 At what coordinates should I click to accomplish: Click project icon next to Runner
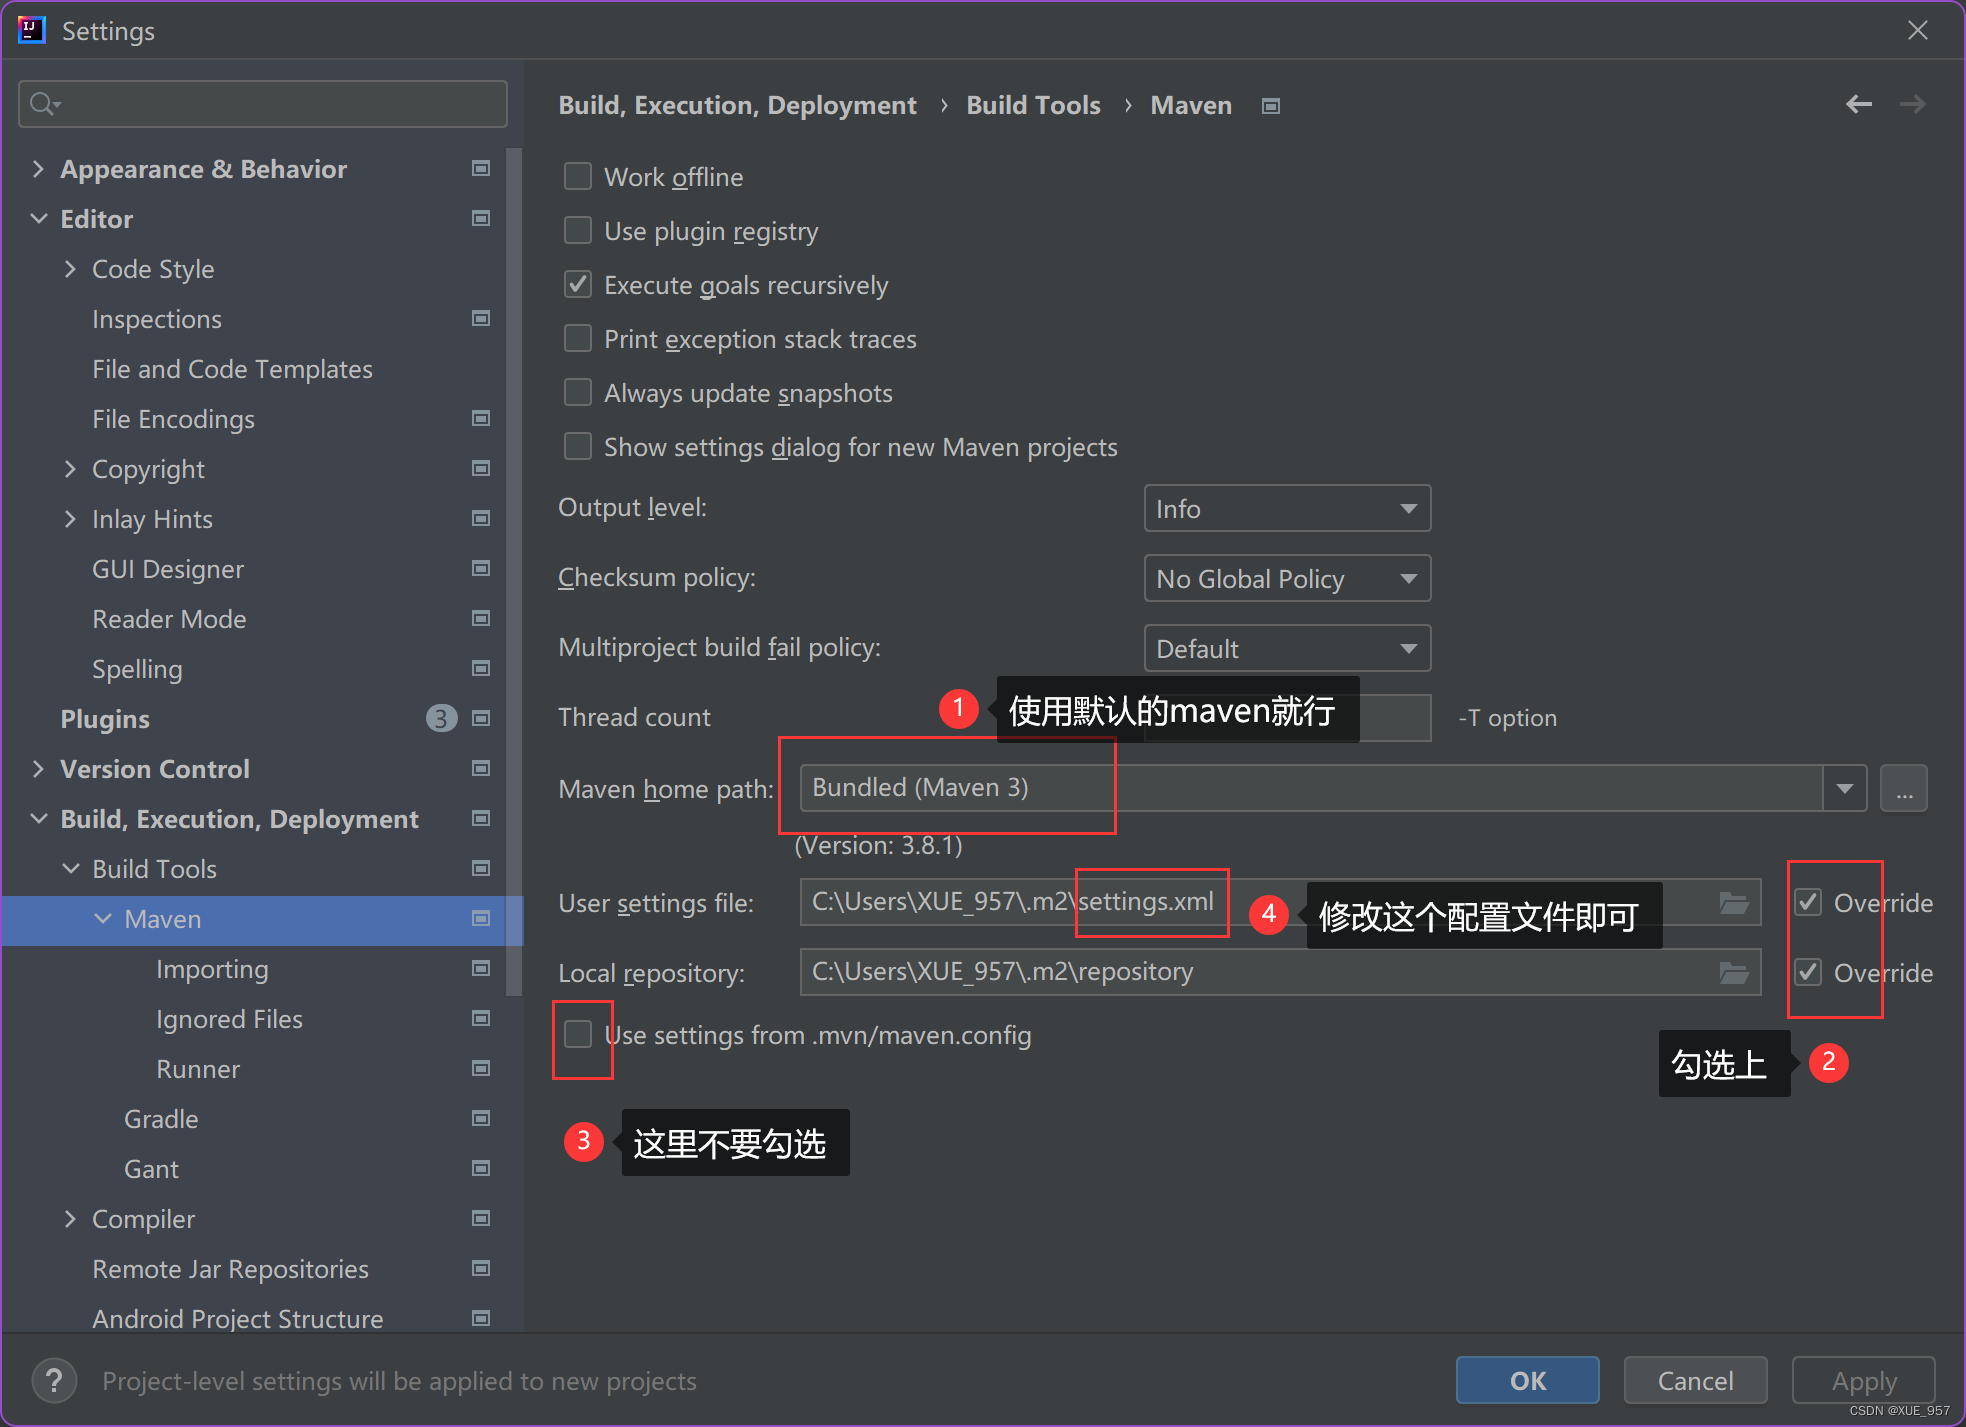tap(481, 1068)
